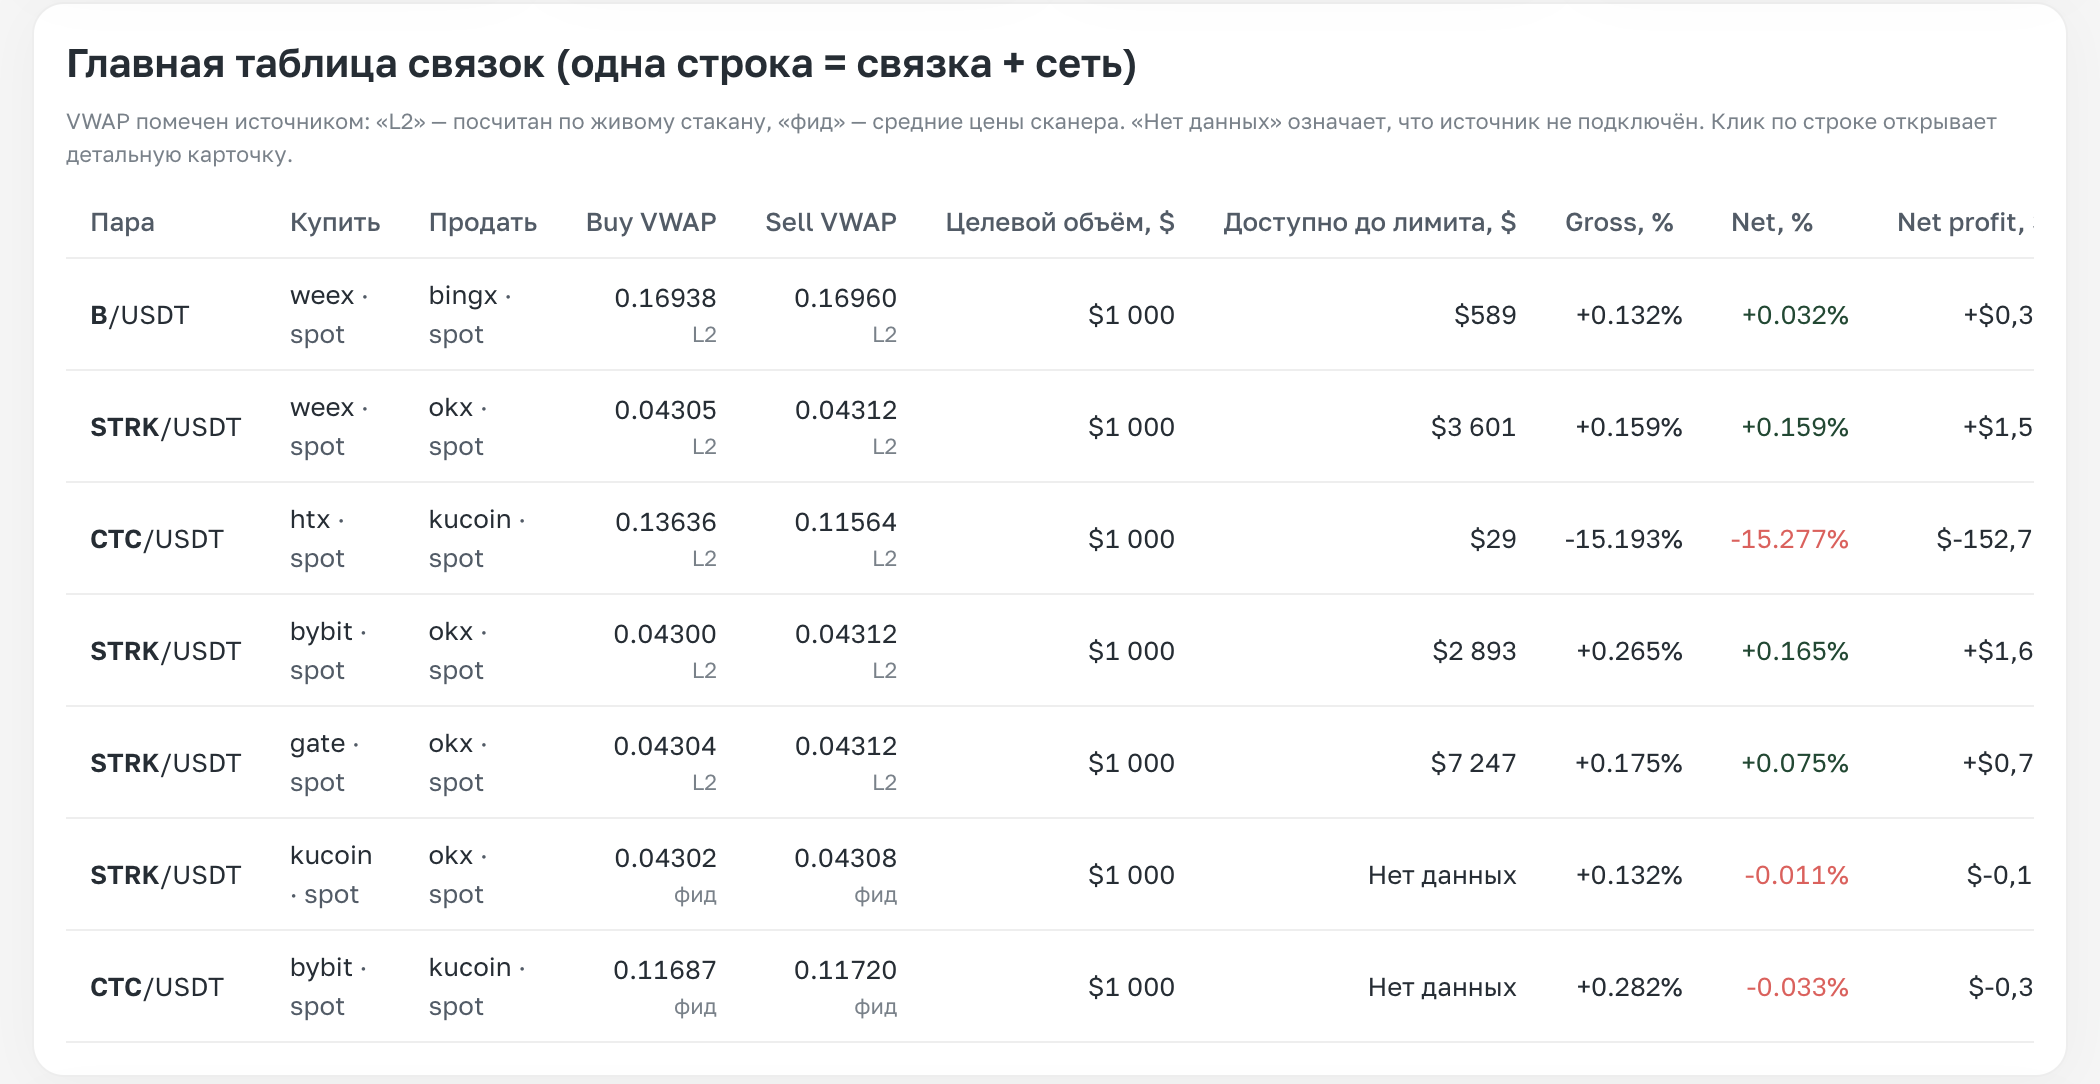Select the sell VWAP value 0.16960
The width and height of the screenshot is (2100, 1084).
(x=845, y=298)
